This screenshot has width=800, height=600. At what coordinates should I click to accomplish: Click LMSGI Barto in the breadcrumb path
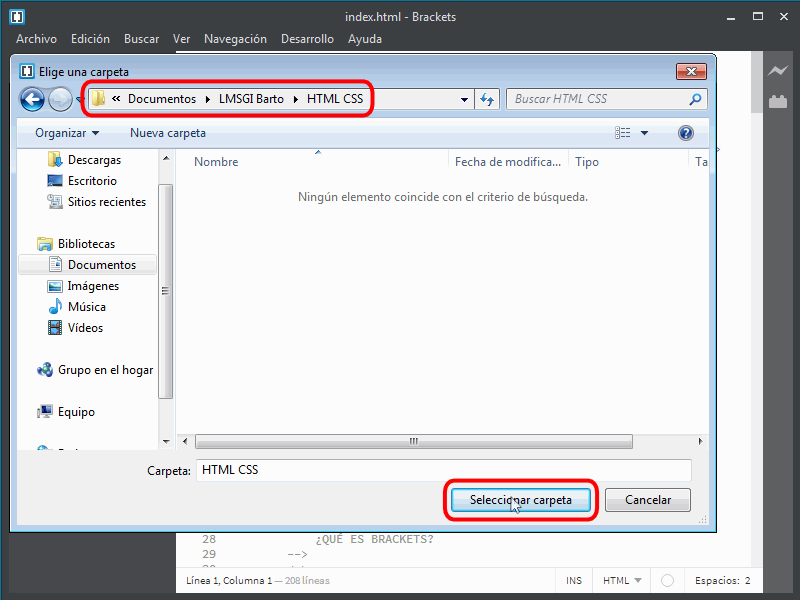coord(251,99)
